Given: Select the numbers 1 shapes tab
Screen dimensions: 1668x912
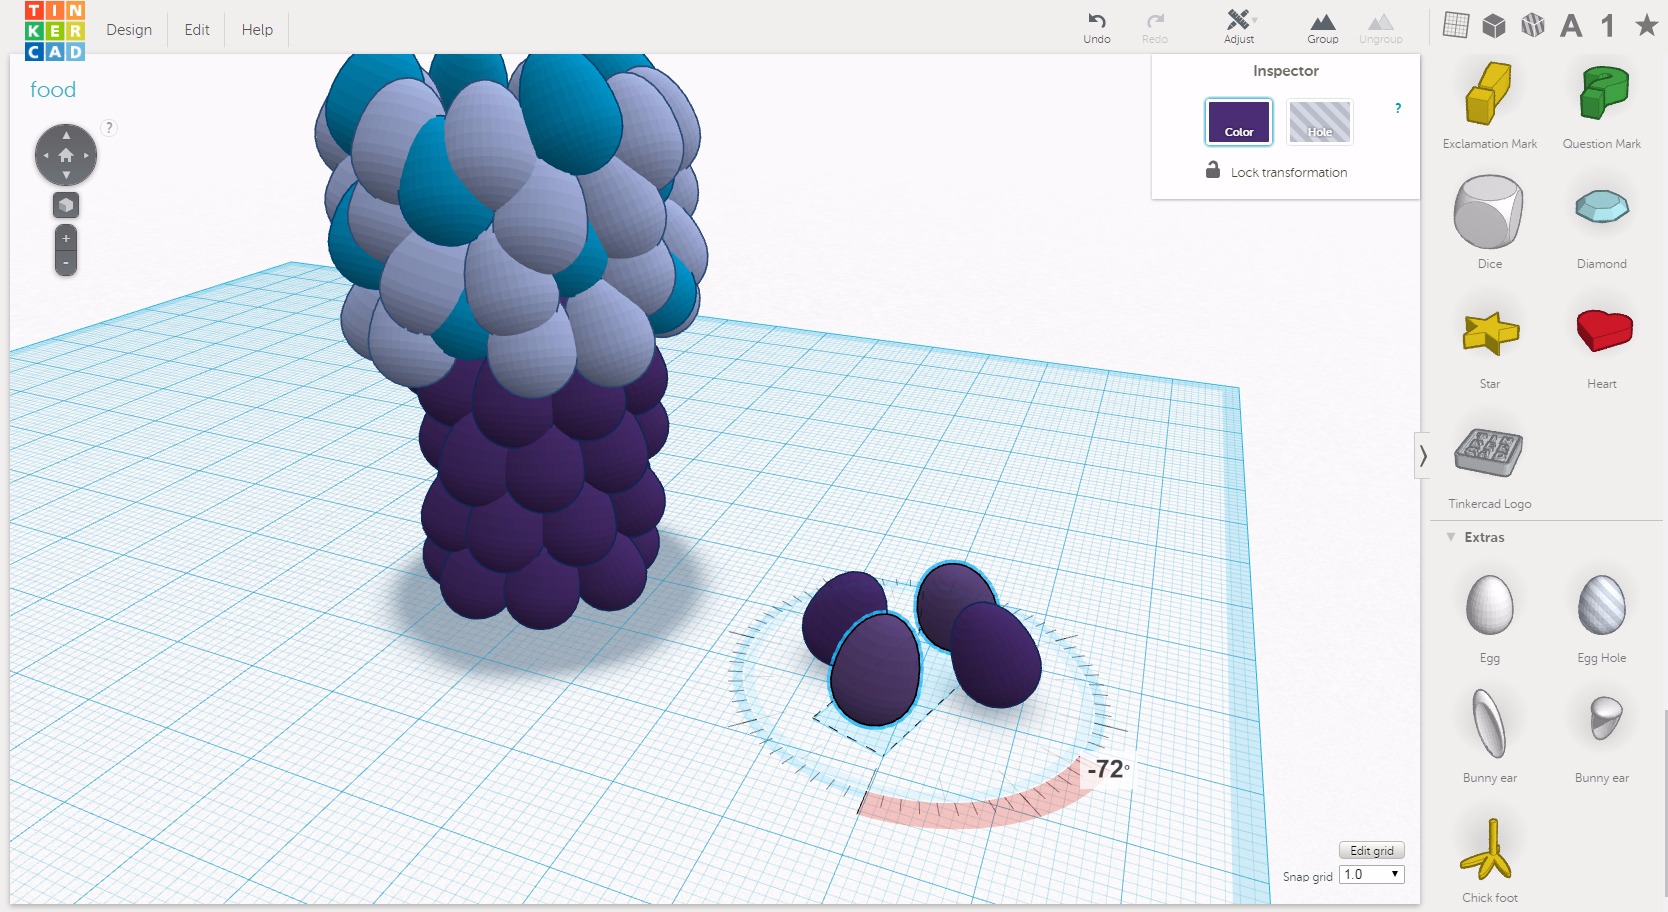Looking at the screenshot, I should pos(1608,25).
